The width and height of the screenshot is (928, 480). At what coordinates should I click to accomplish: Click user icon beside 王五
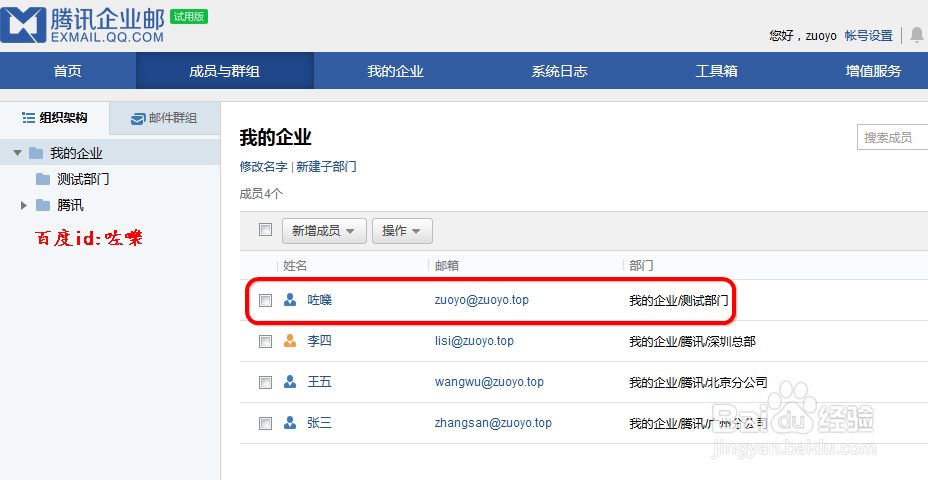290,382
